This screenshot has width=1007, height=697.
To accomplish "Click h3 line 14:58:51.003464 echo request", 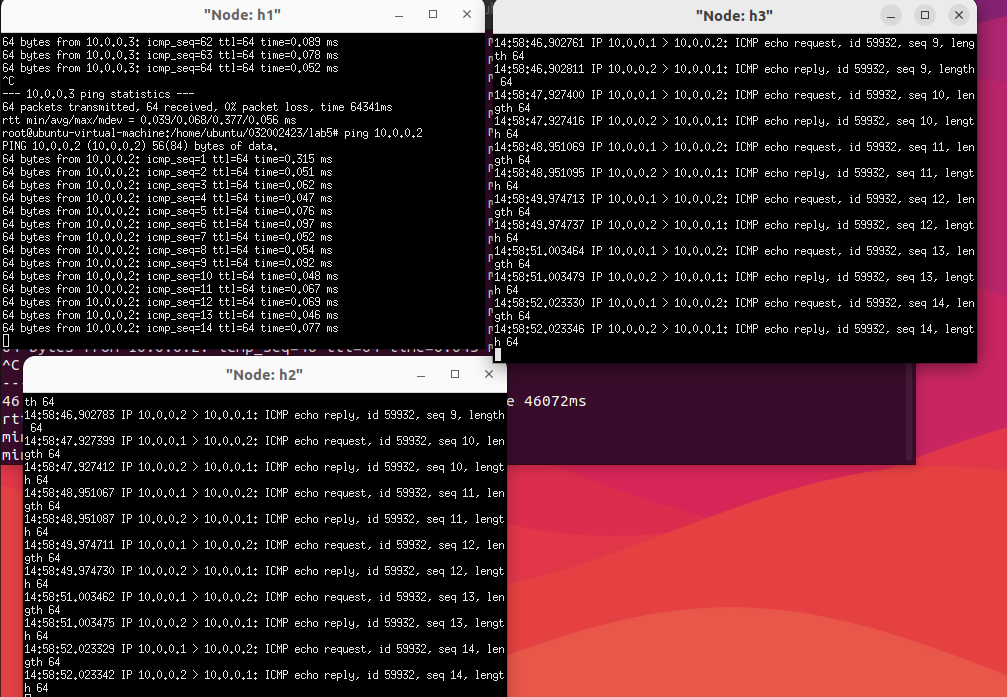I will [734, 258].
